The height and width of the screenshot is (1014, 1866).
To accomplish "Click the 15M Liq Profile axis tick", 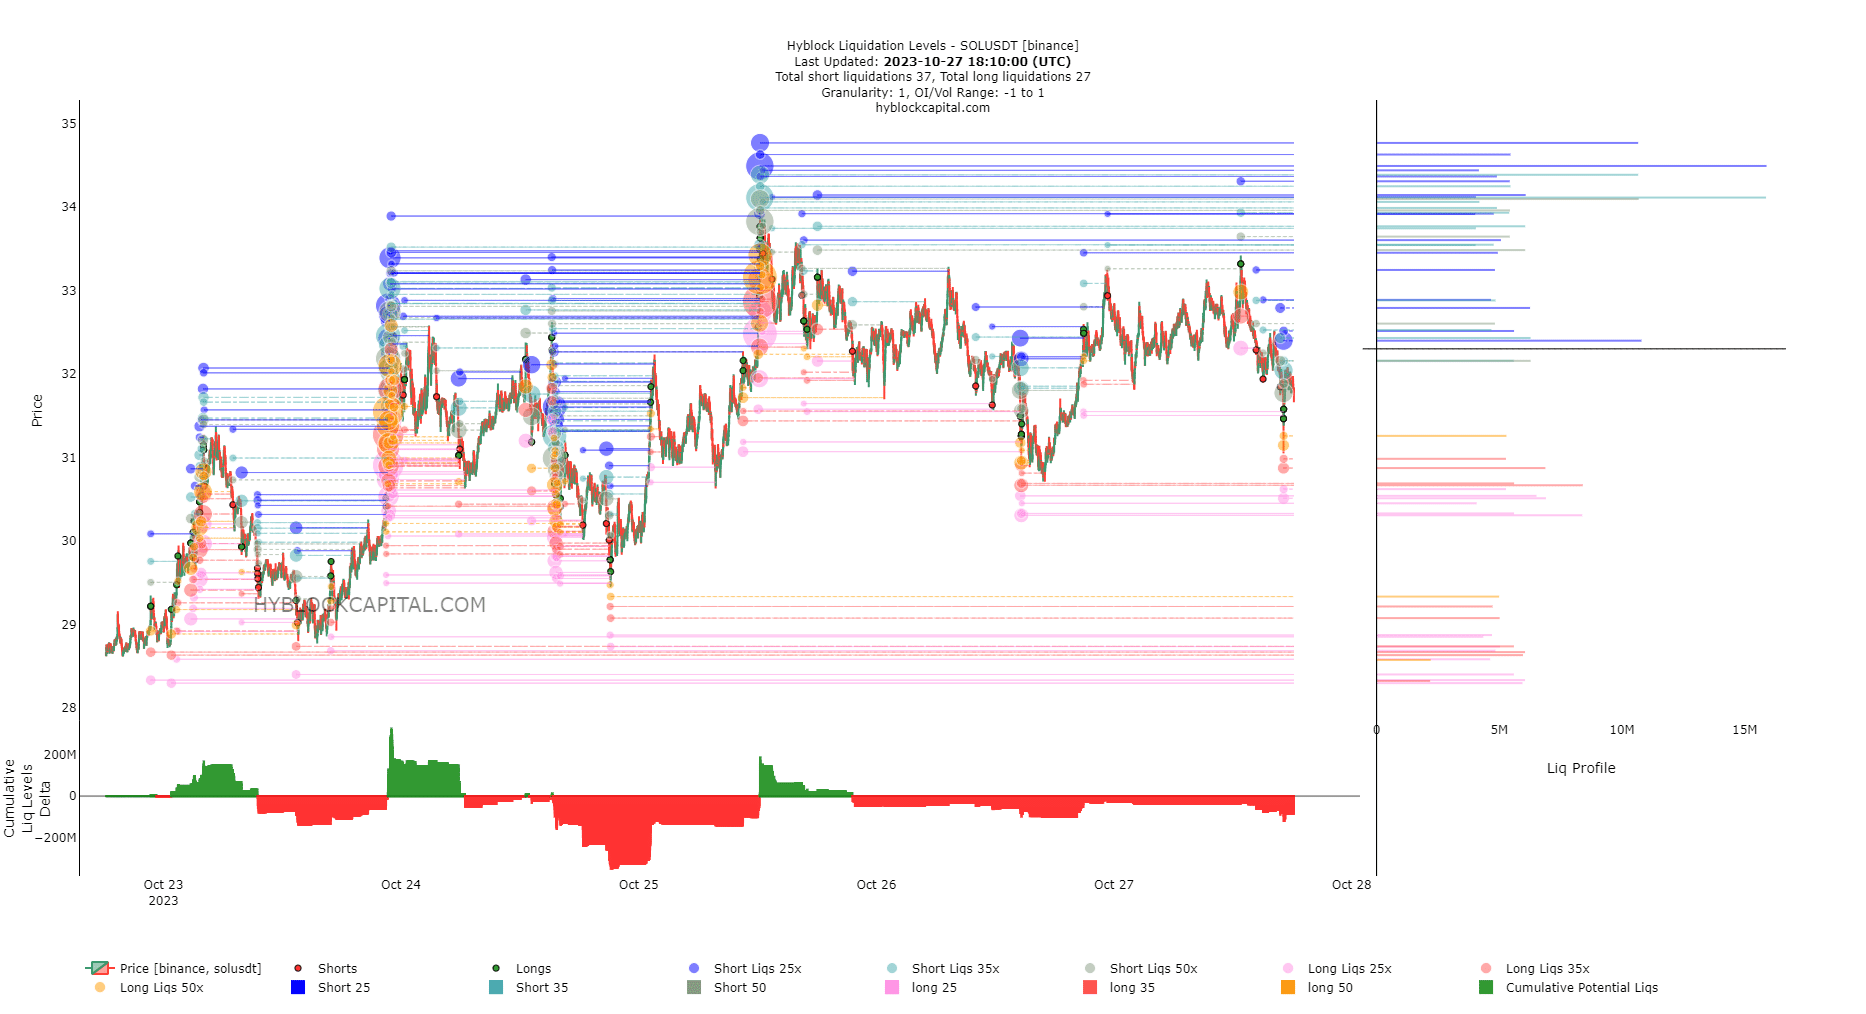I will tap(1745, 730).
